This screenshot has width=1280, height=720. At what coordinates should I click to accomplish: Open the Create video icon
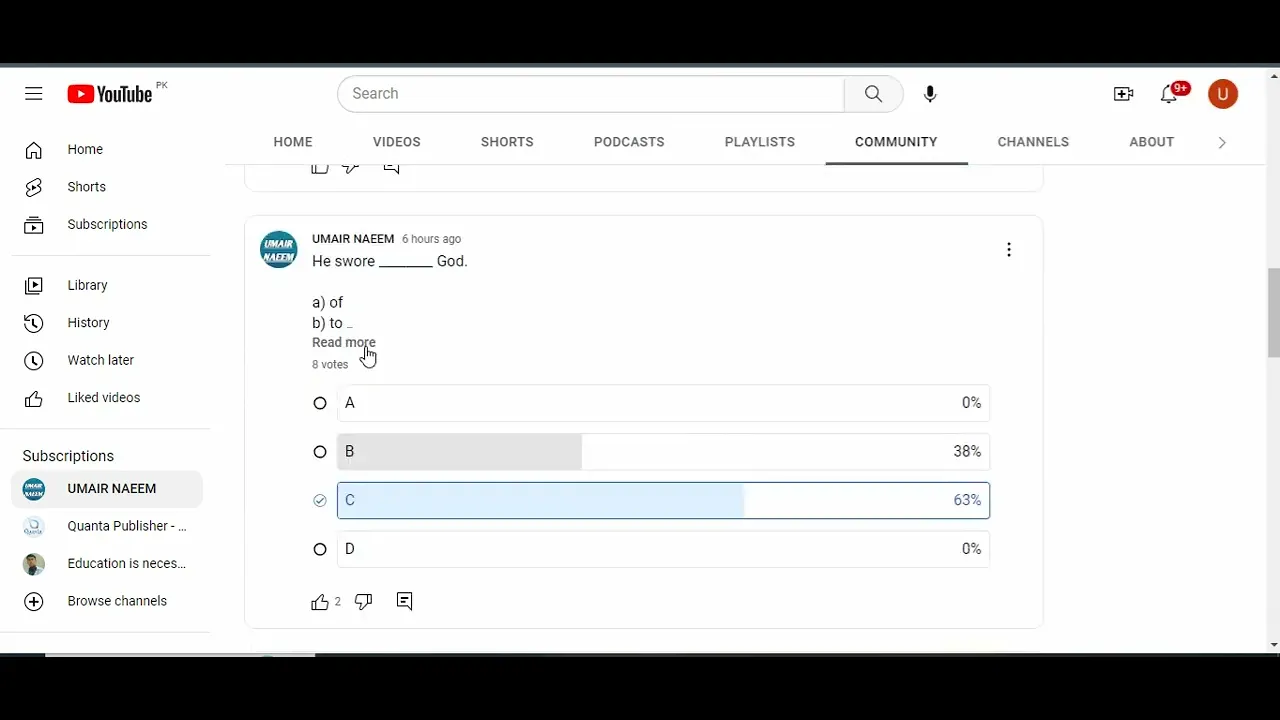tap(1123, 94)
